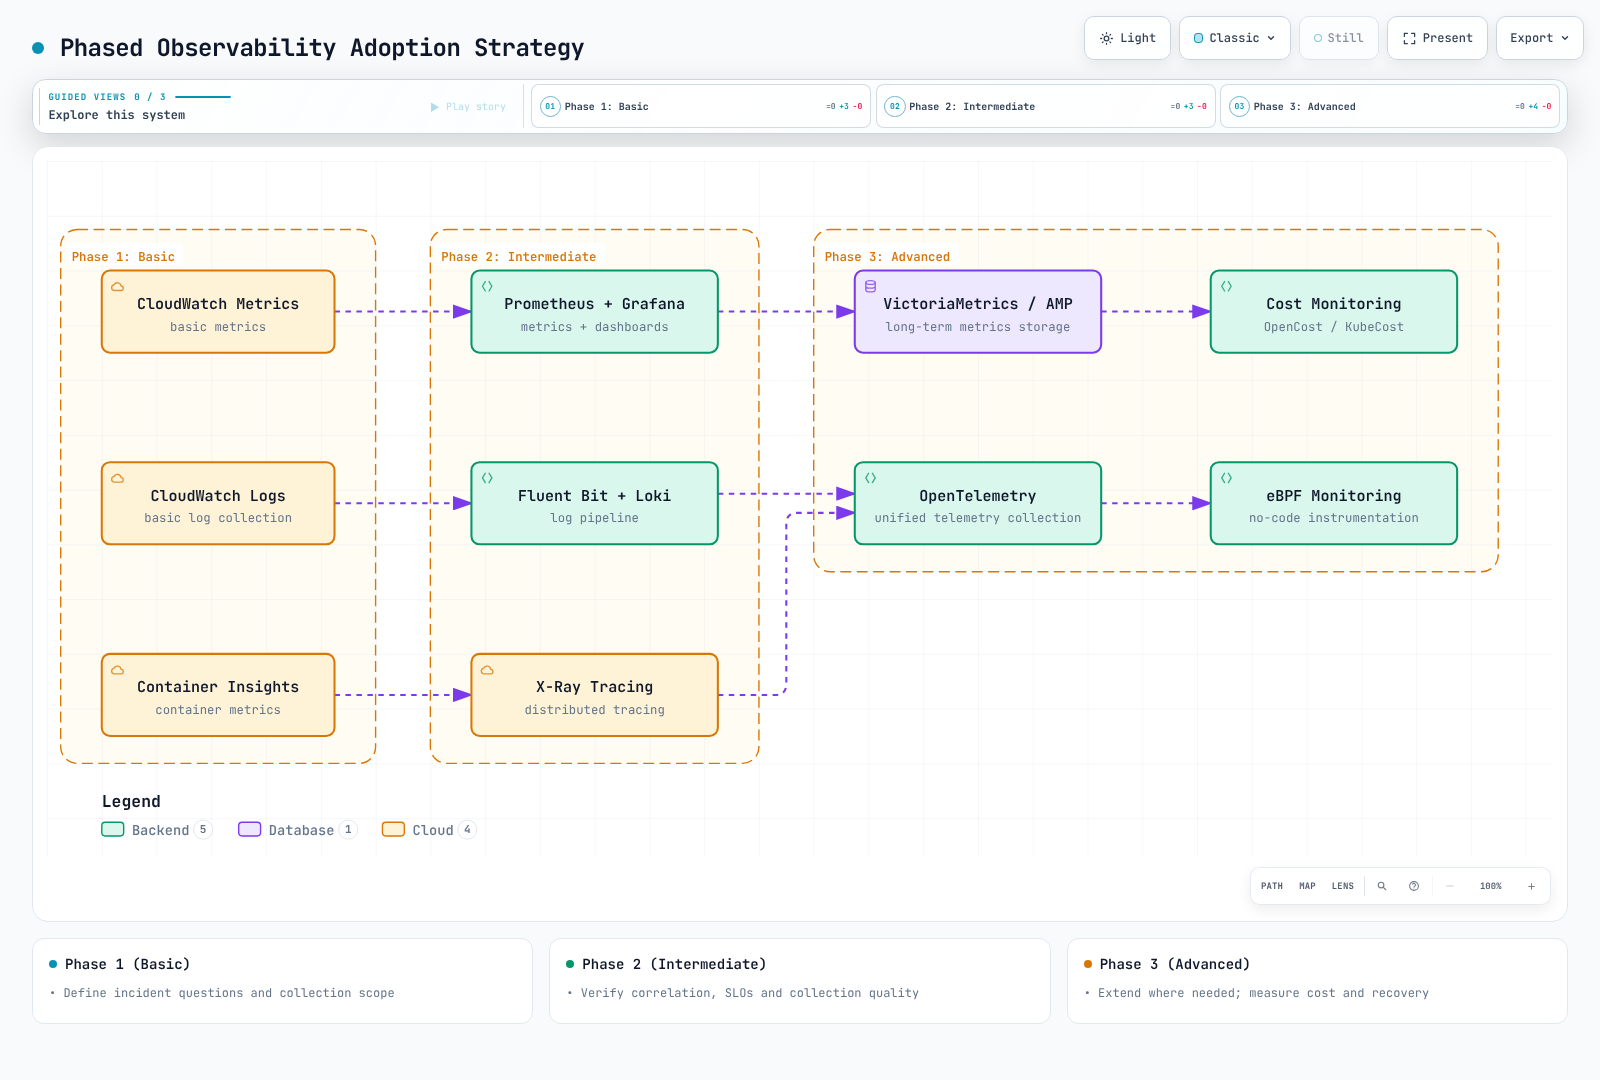Open the Phase 3 (Advanced) notes card
The width and height of the screenshot is (1600, 1080).
coord(1317,981)
